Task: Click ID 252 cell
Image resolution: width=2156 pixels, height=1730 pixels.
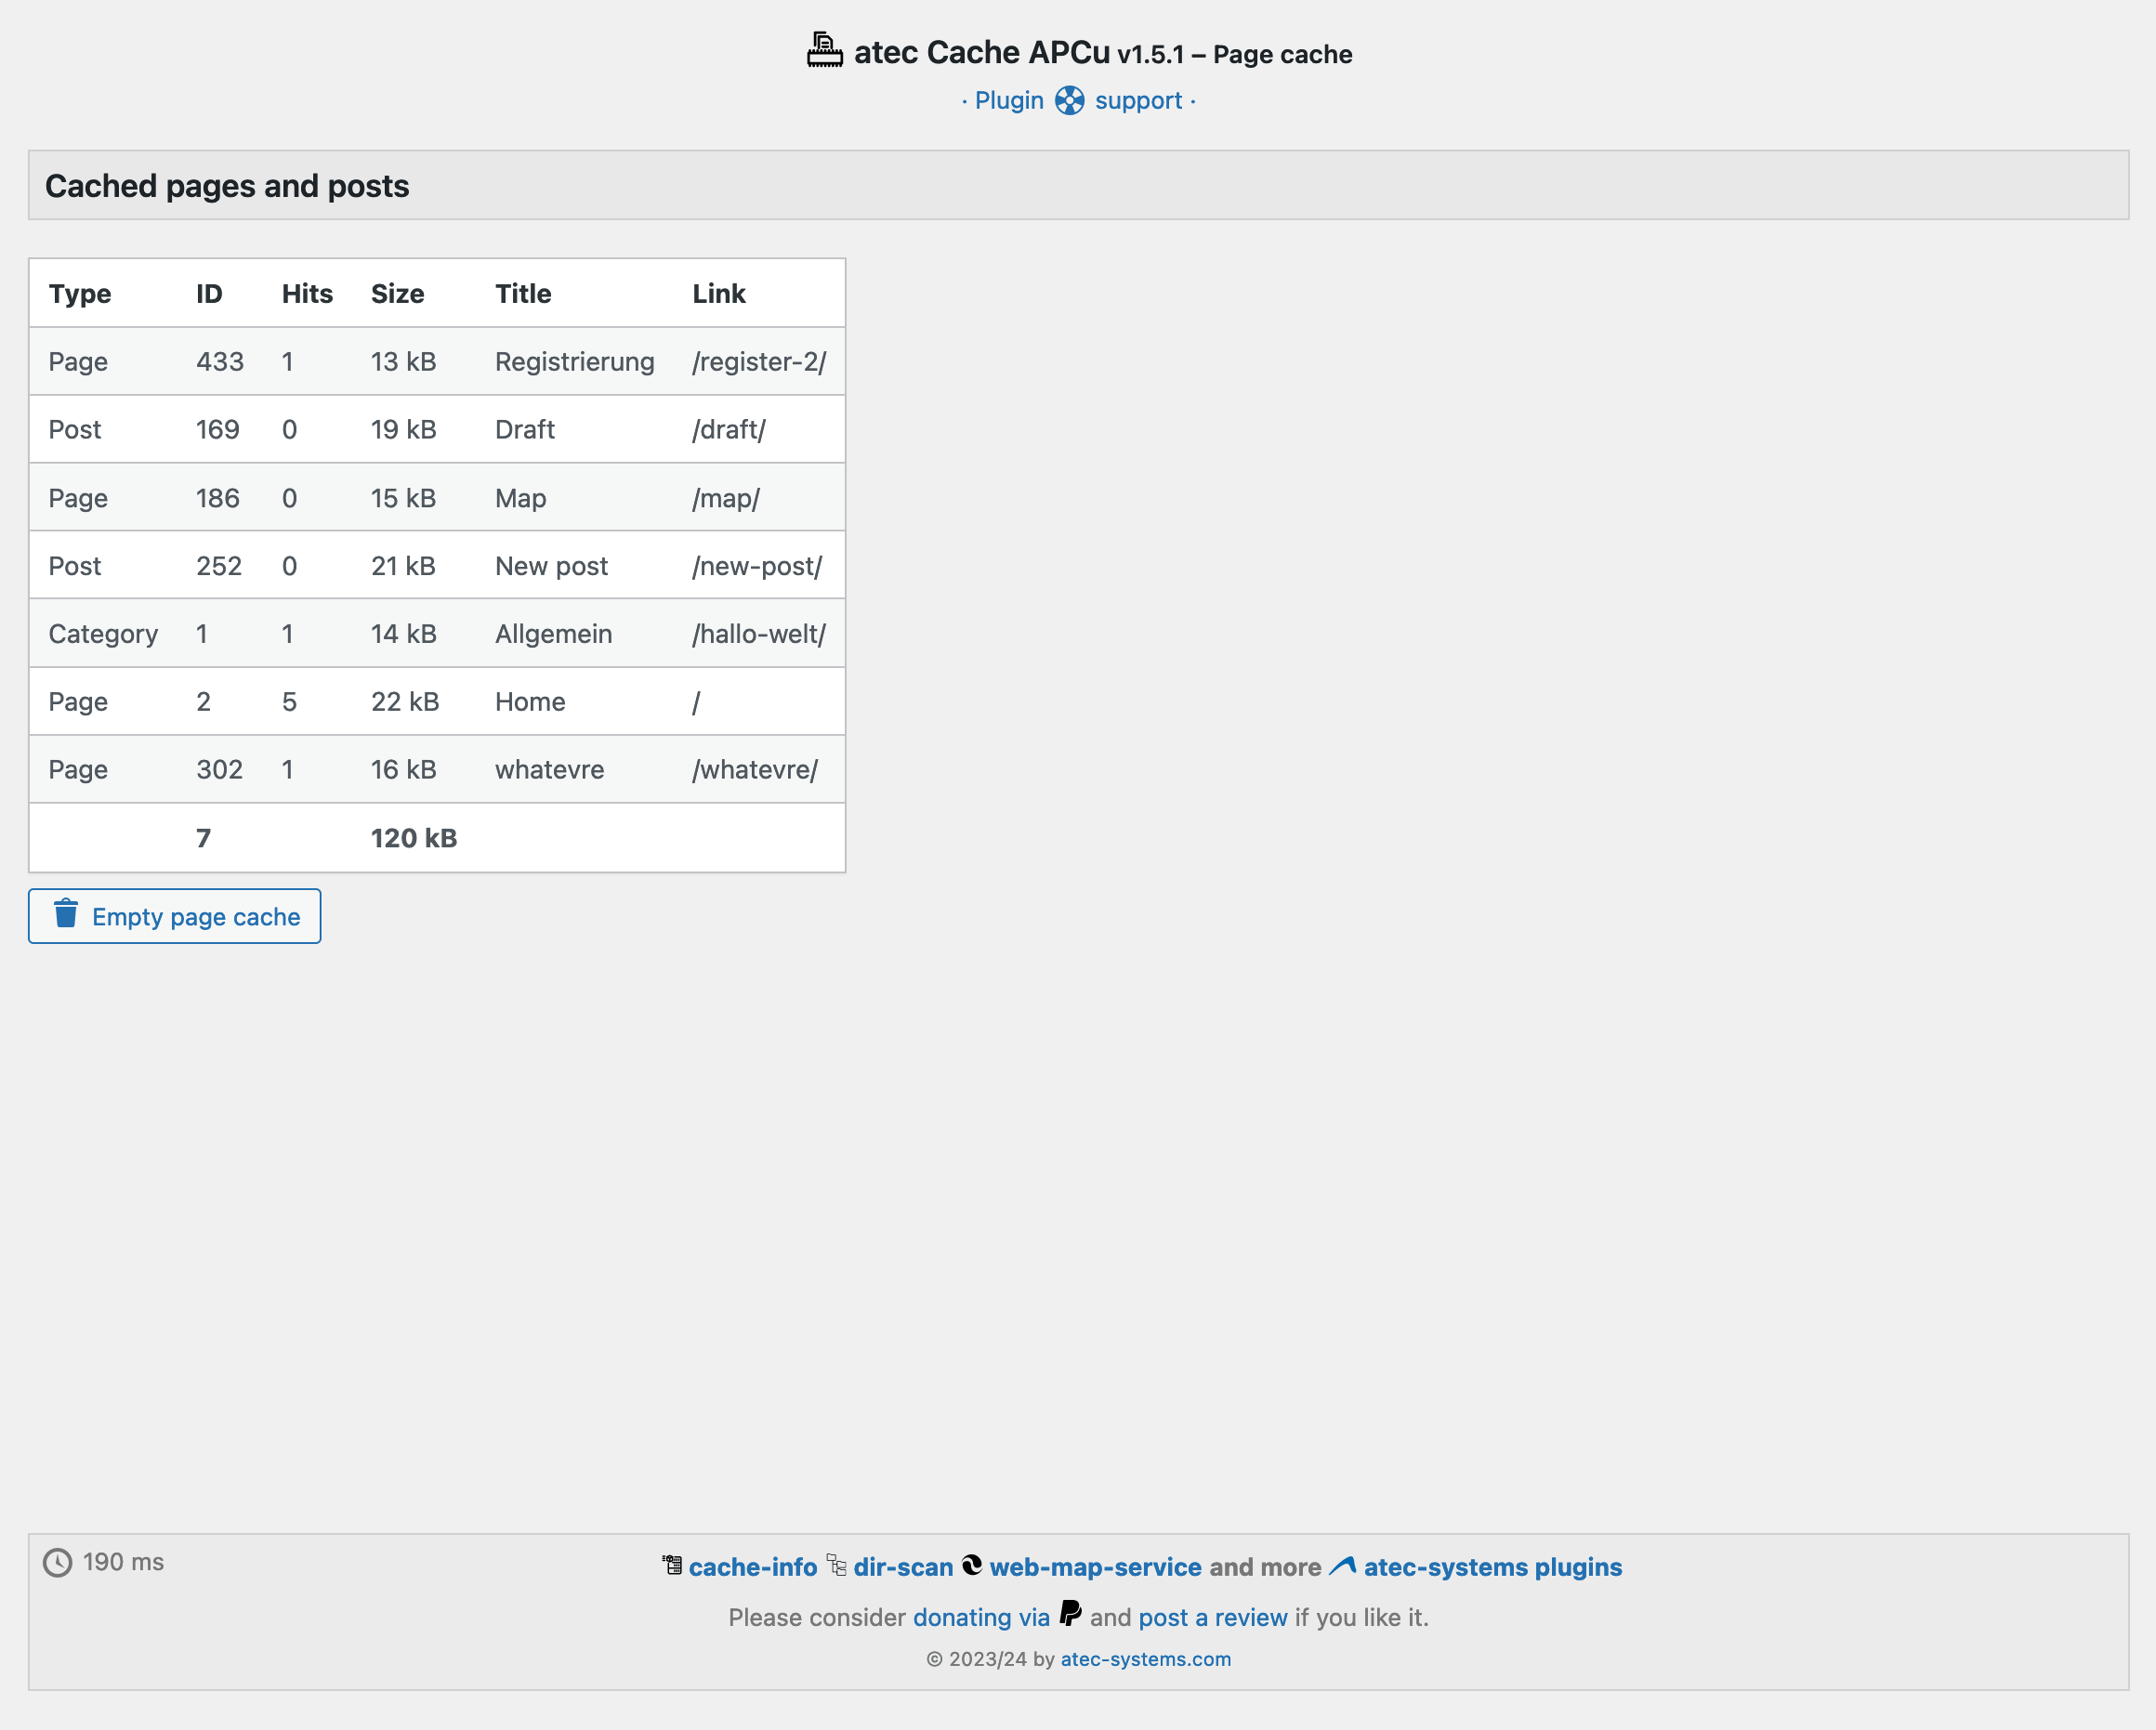Action: tap(219, 566)
